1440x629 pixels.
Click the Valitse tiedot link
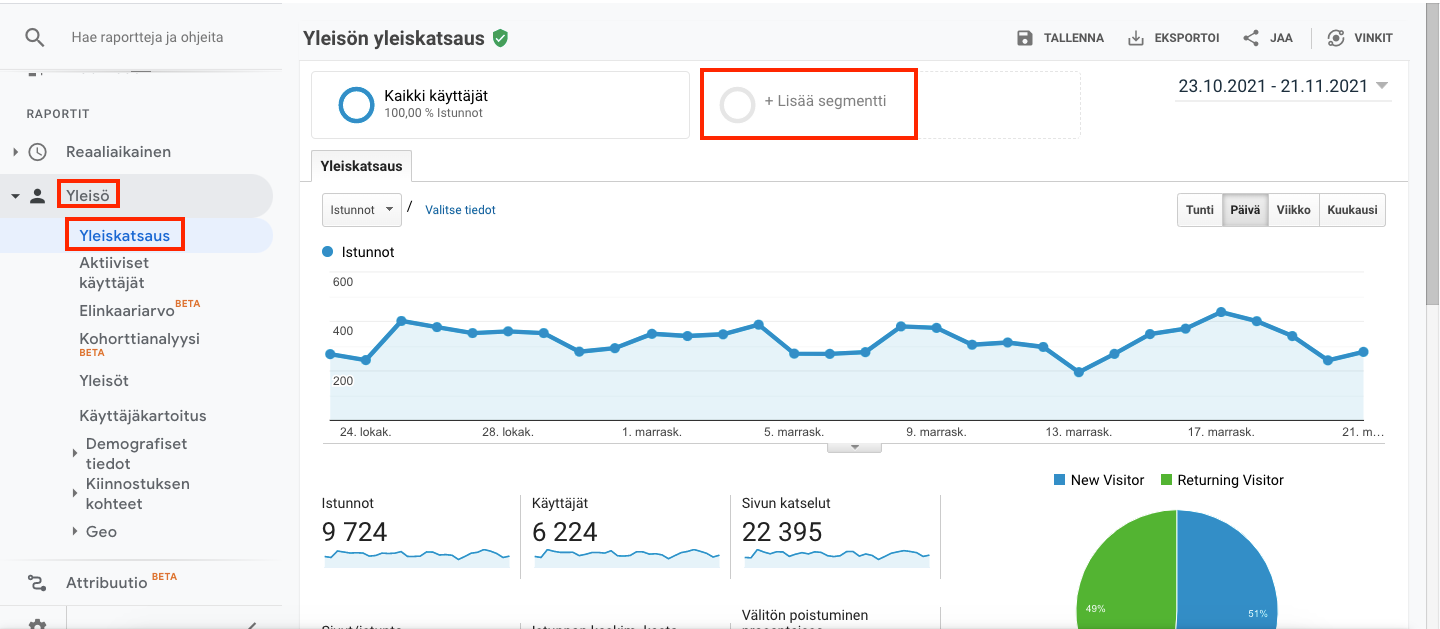tap(460, 210)
